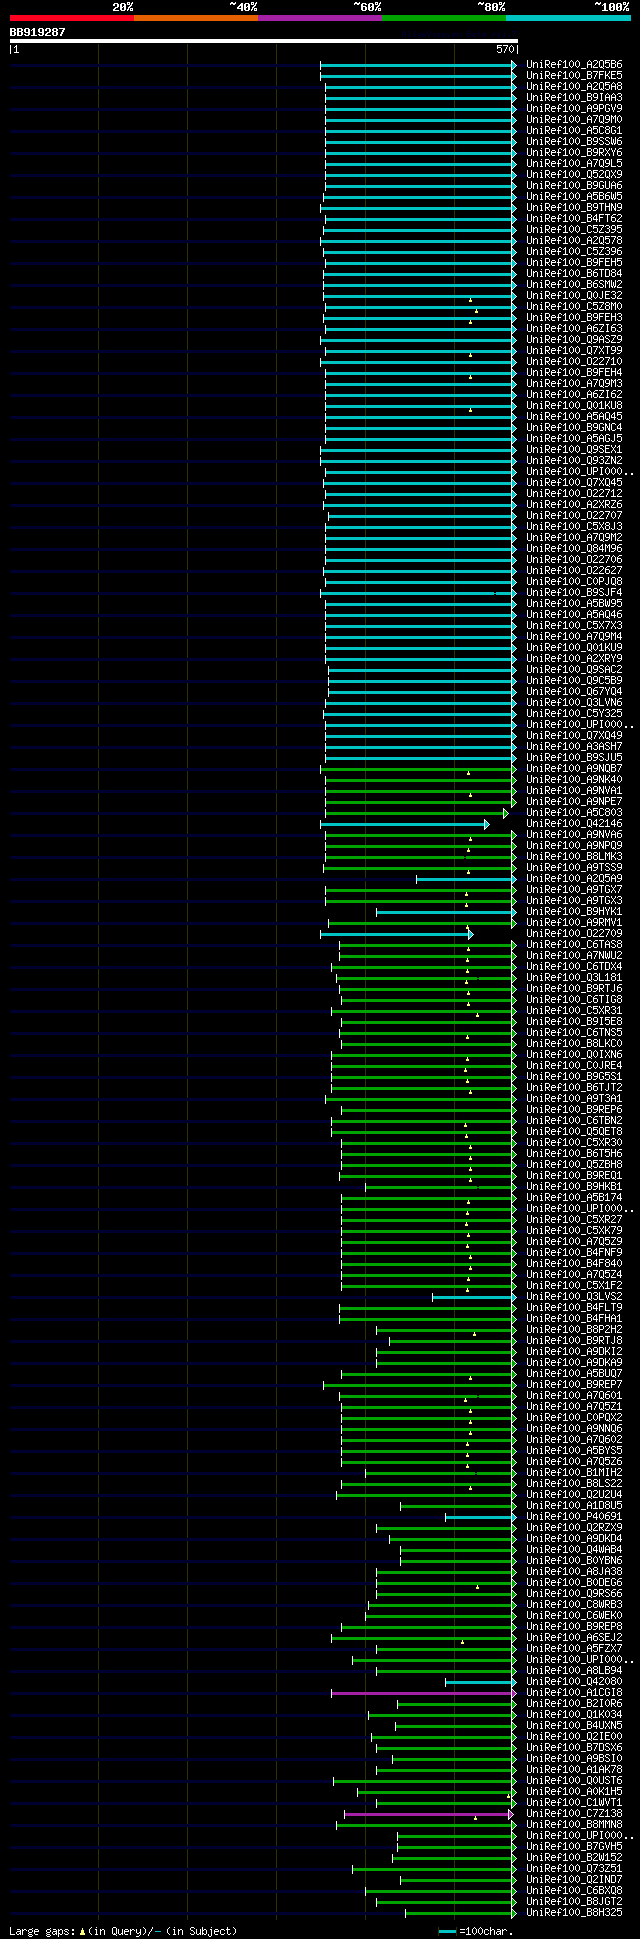Open hit UniRef100_A6SEJ2

[574, 1638]
